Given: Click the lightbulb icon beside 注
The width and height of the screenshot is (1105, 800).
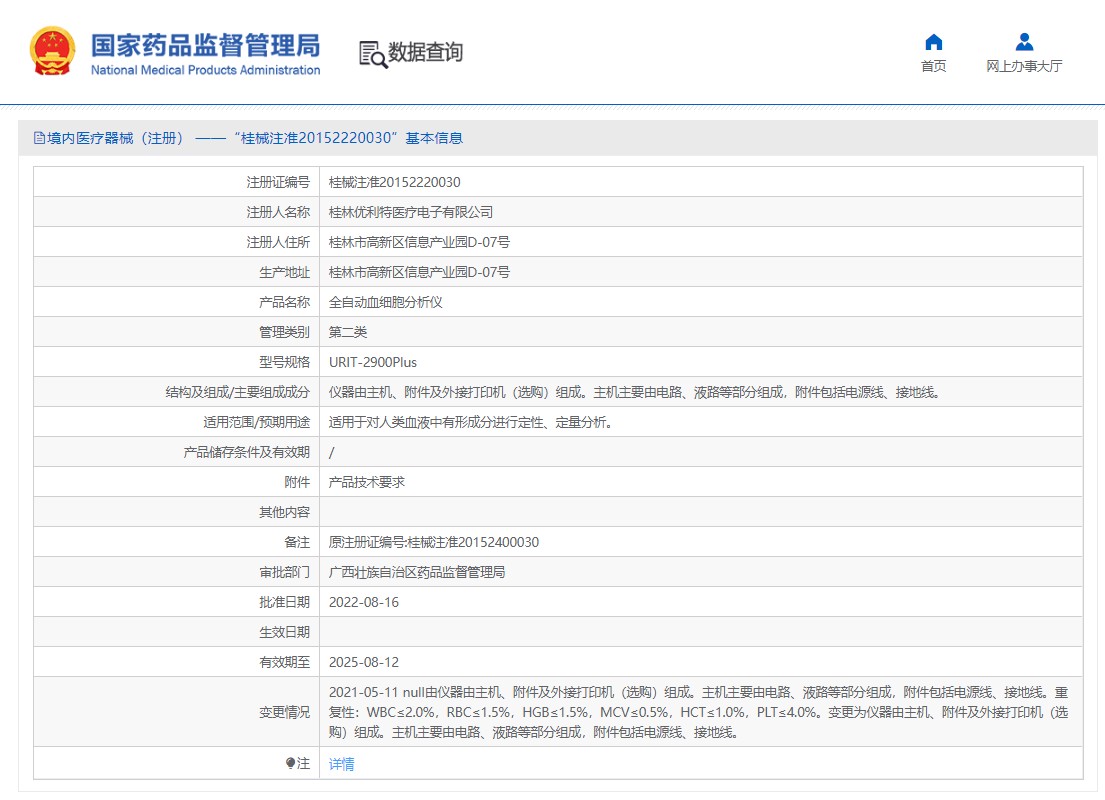Looking at the screenshot, I should click(290, 763).
